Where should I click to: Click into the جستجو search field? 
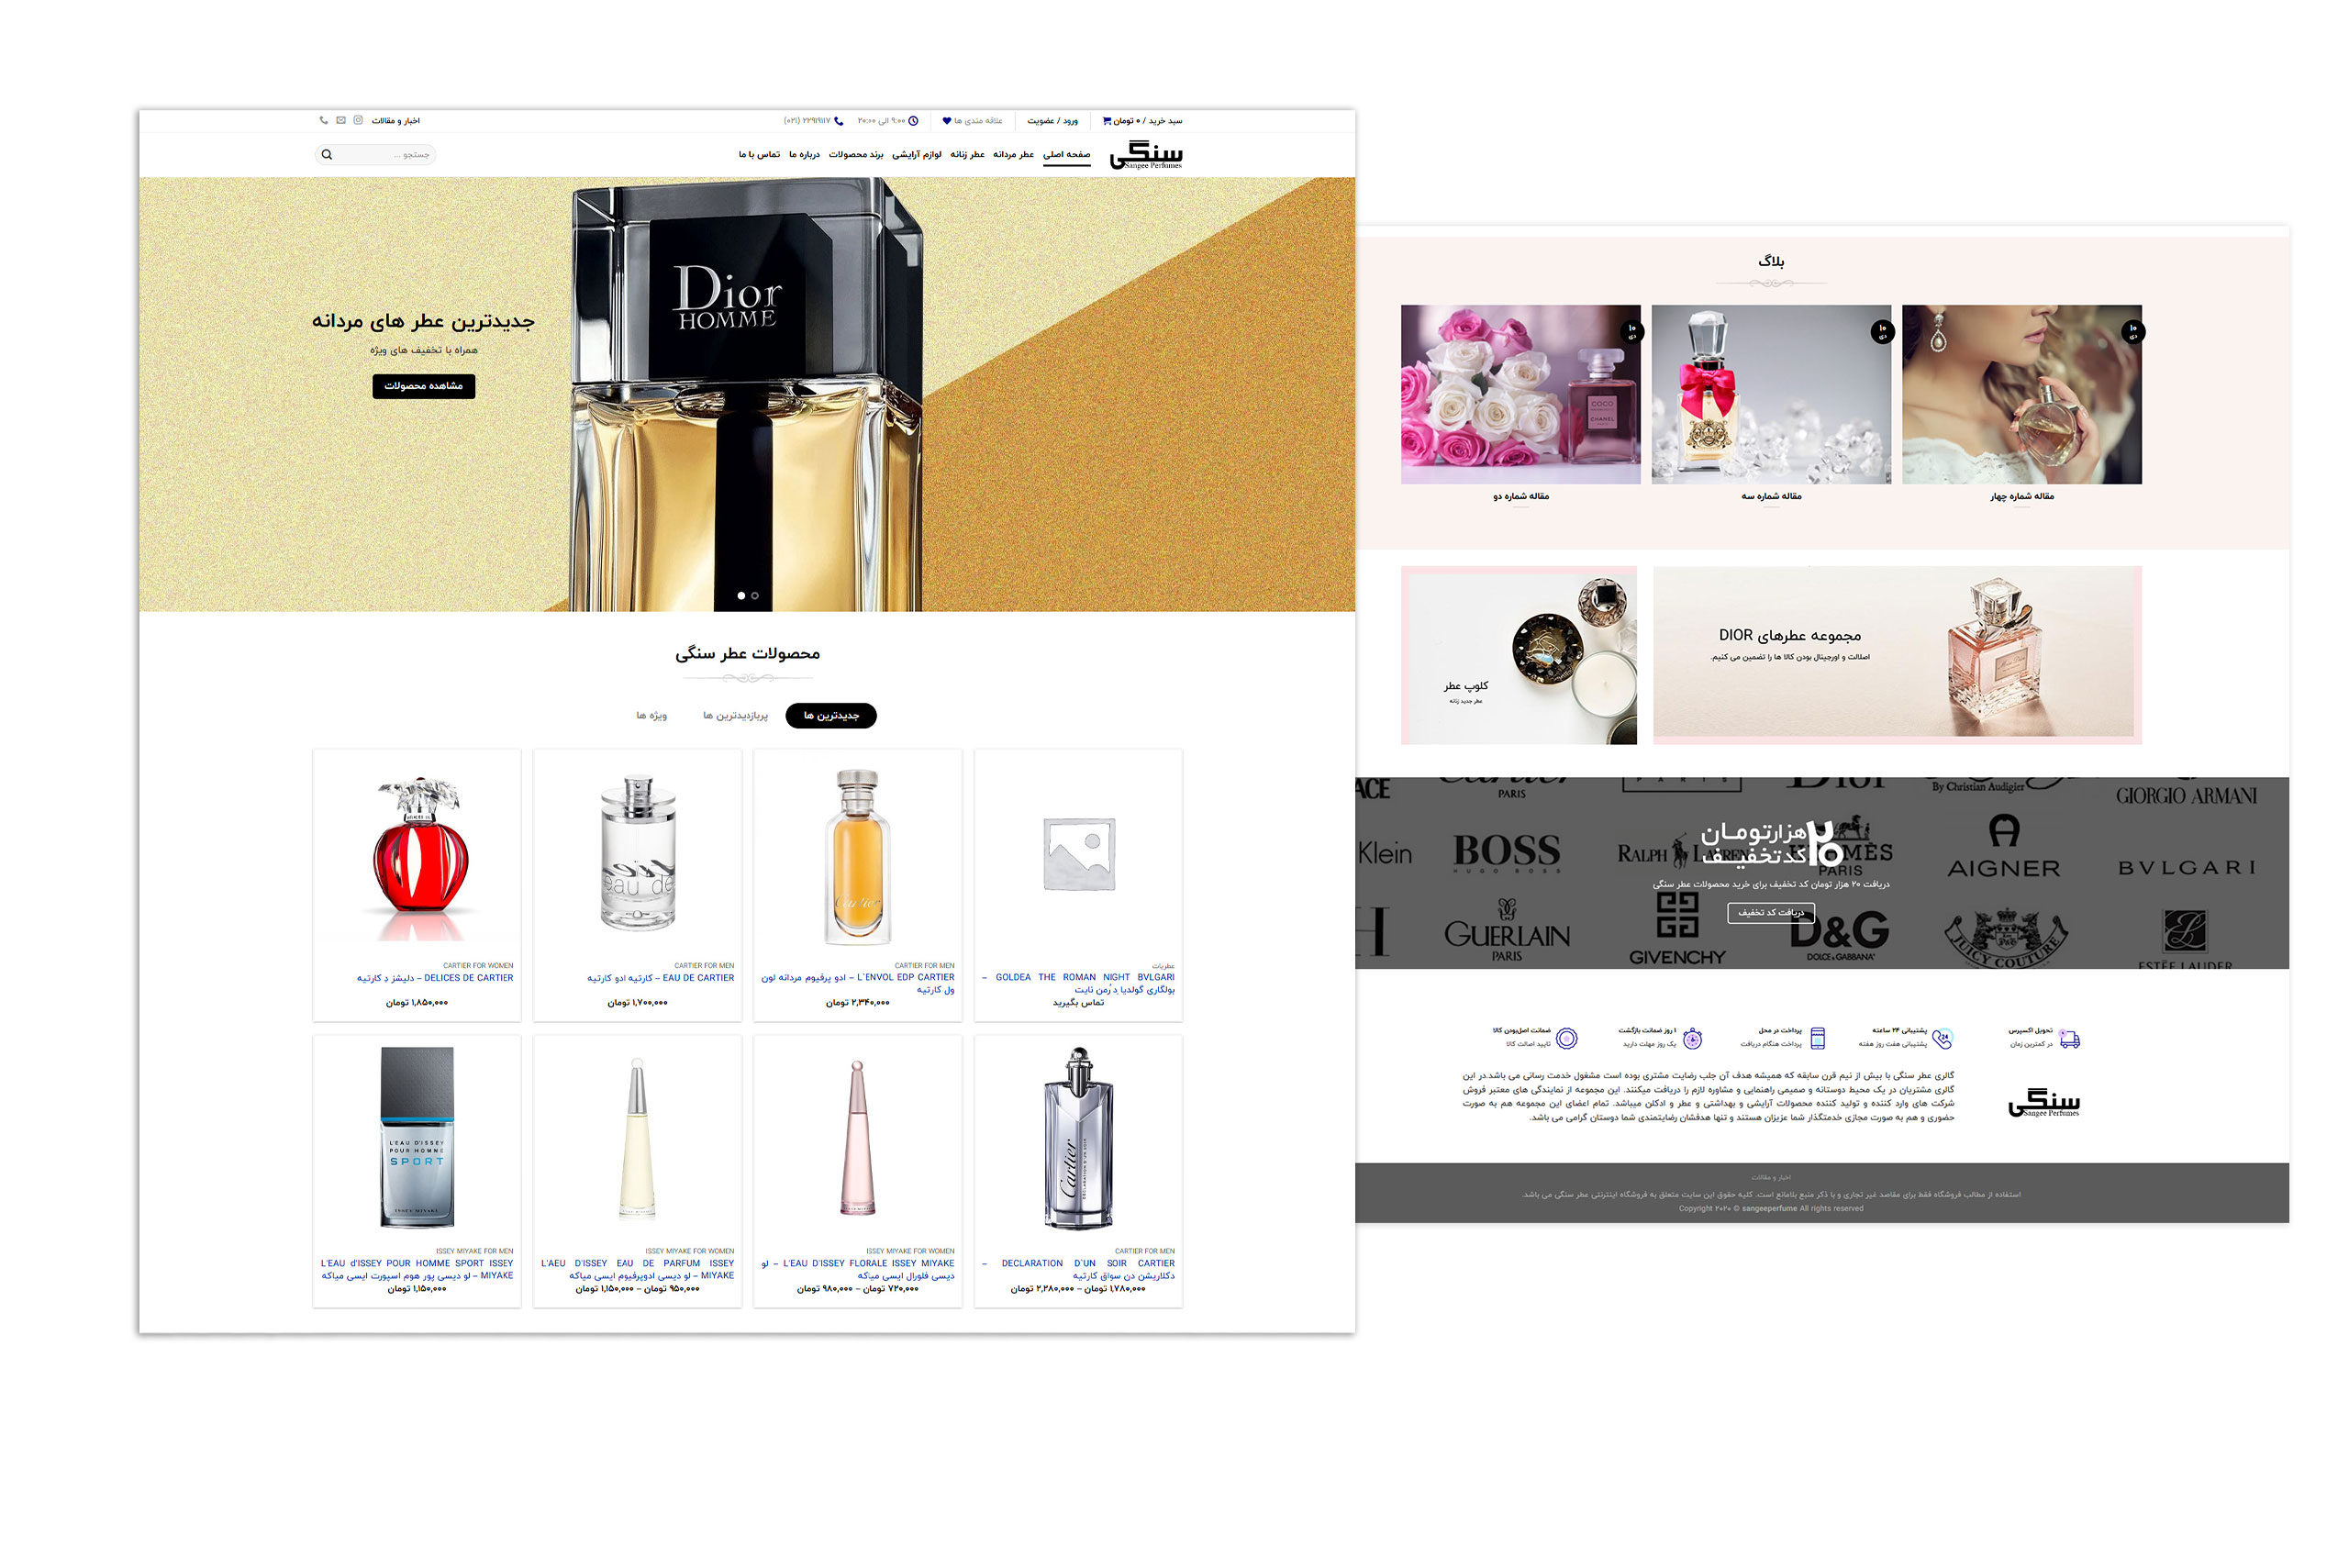375,154
